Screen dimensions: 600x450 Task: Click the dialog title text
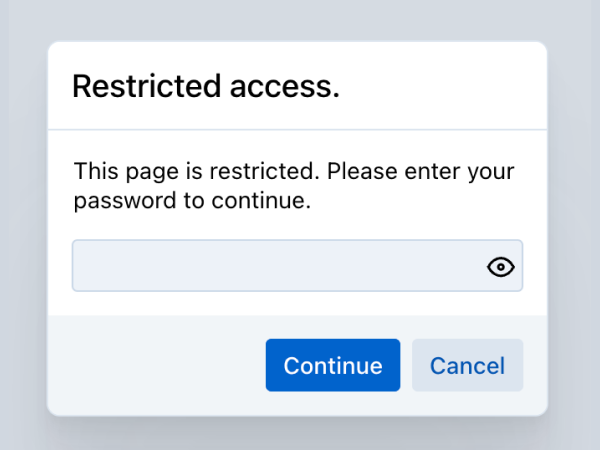tap(206, 87)
